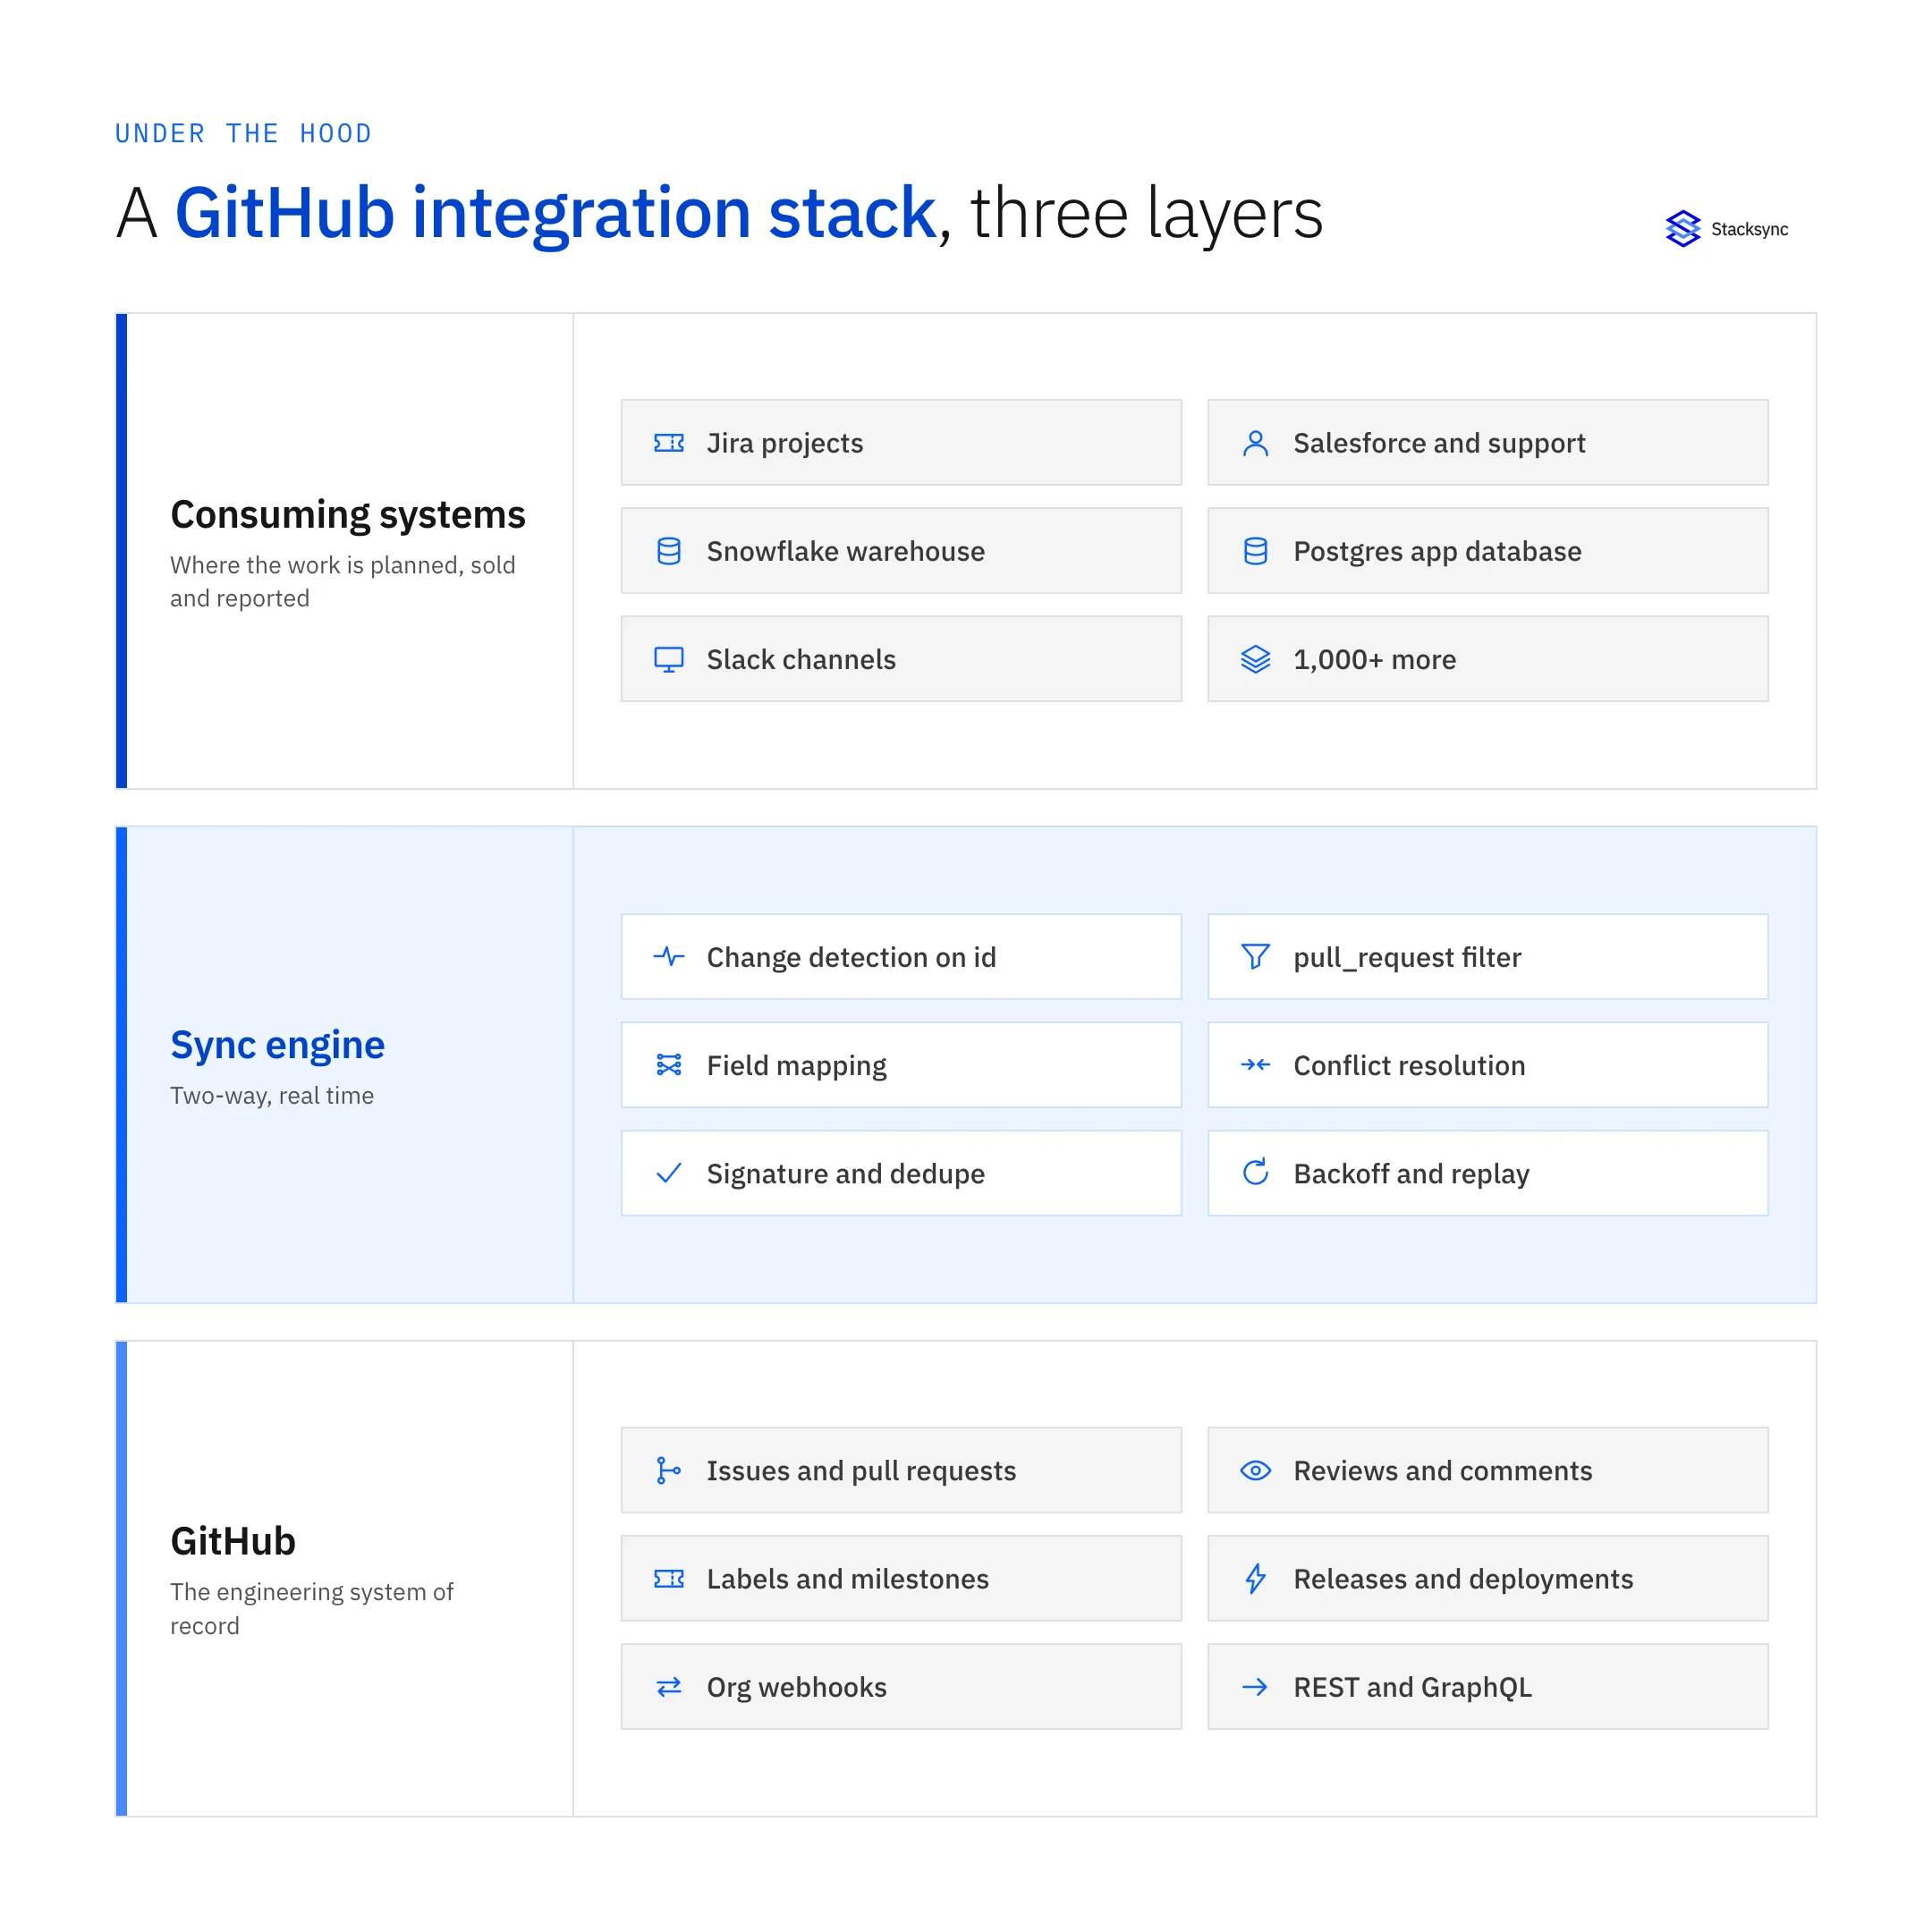The image size is (1932, 1932).
Task: Click the swap arrows icon beside Org webhooks
Action: click(x=669, y=1687)
